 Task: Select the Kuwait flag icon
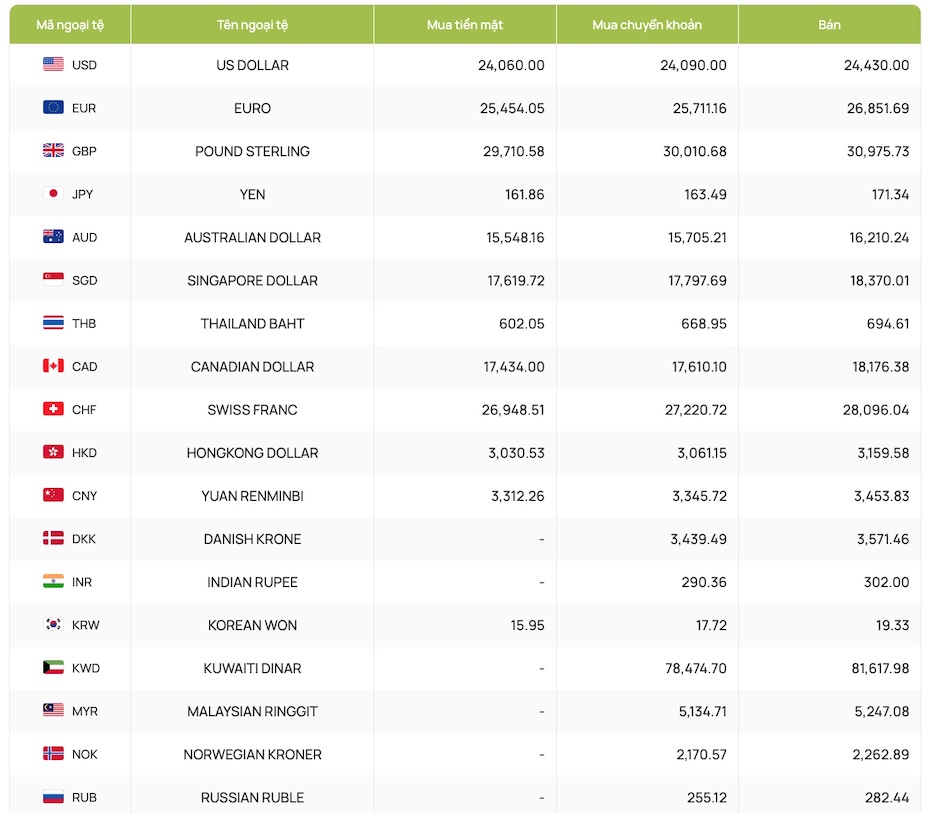53,668
